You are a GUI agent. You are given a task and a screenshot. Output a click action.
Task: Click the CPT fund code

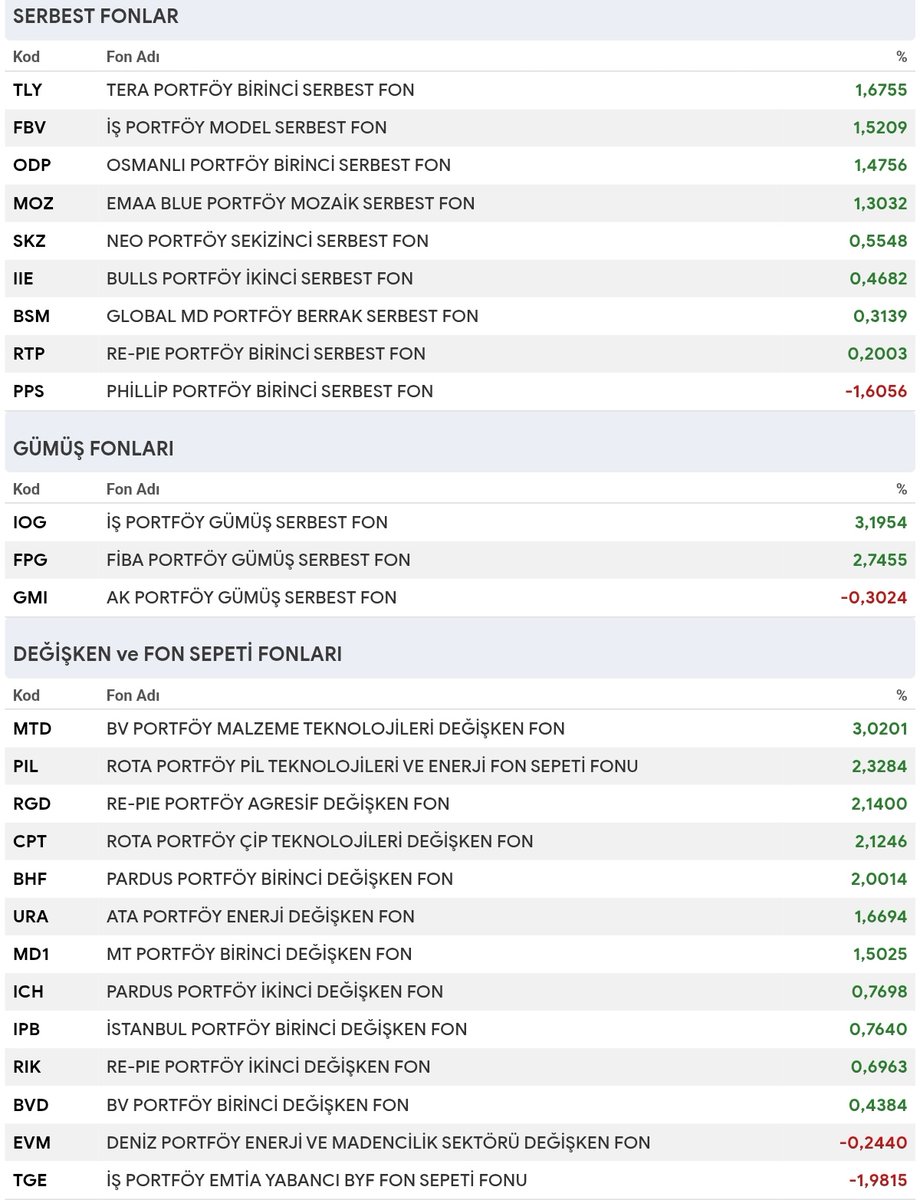tap(30, 842)
